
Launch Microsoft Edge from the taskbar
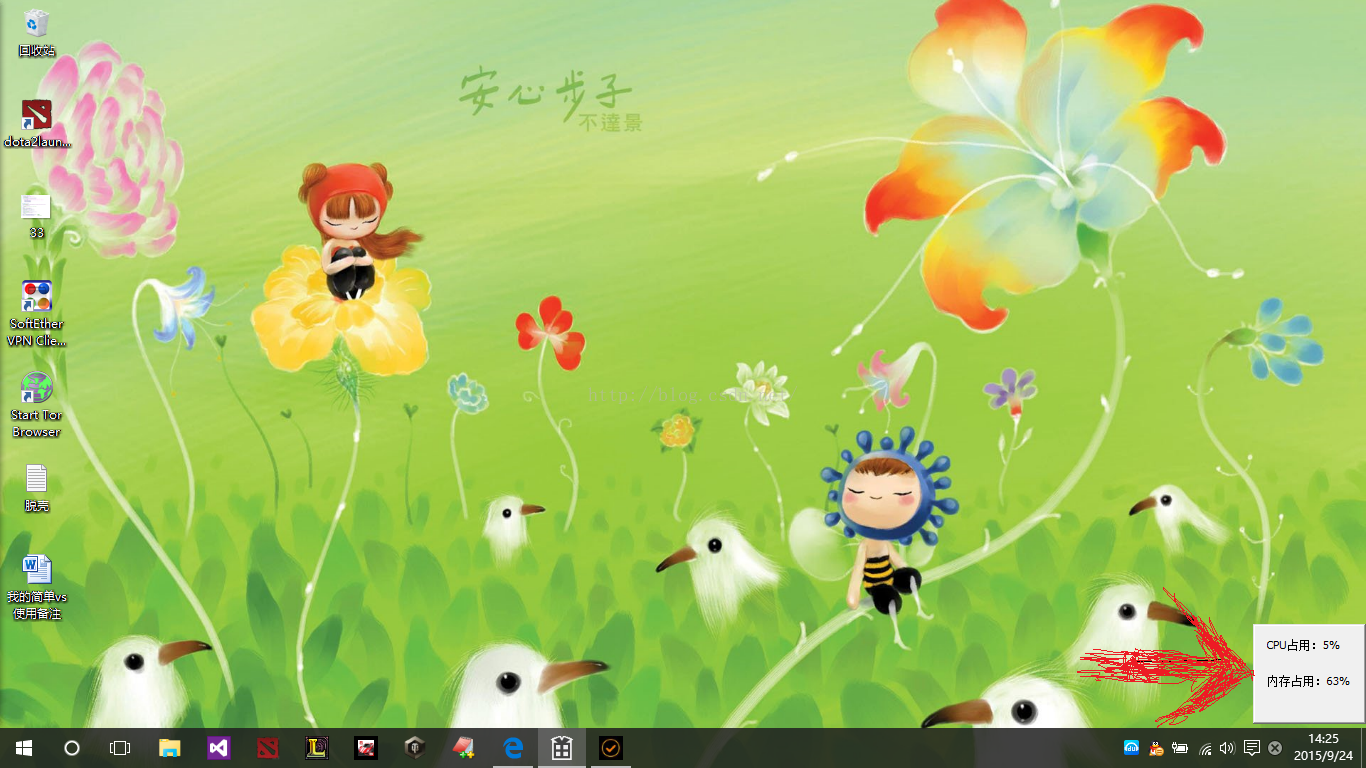point(513,748)
